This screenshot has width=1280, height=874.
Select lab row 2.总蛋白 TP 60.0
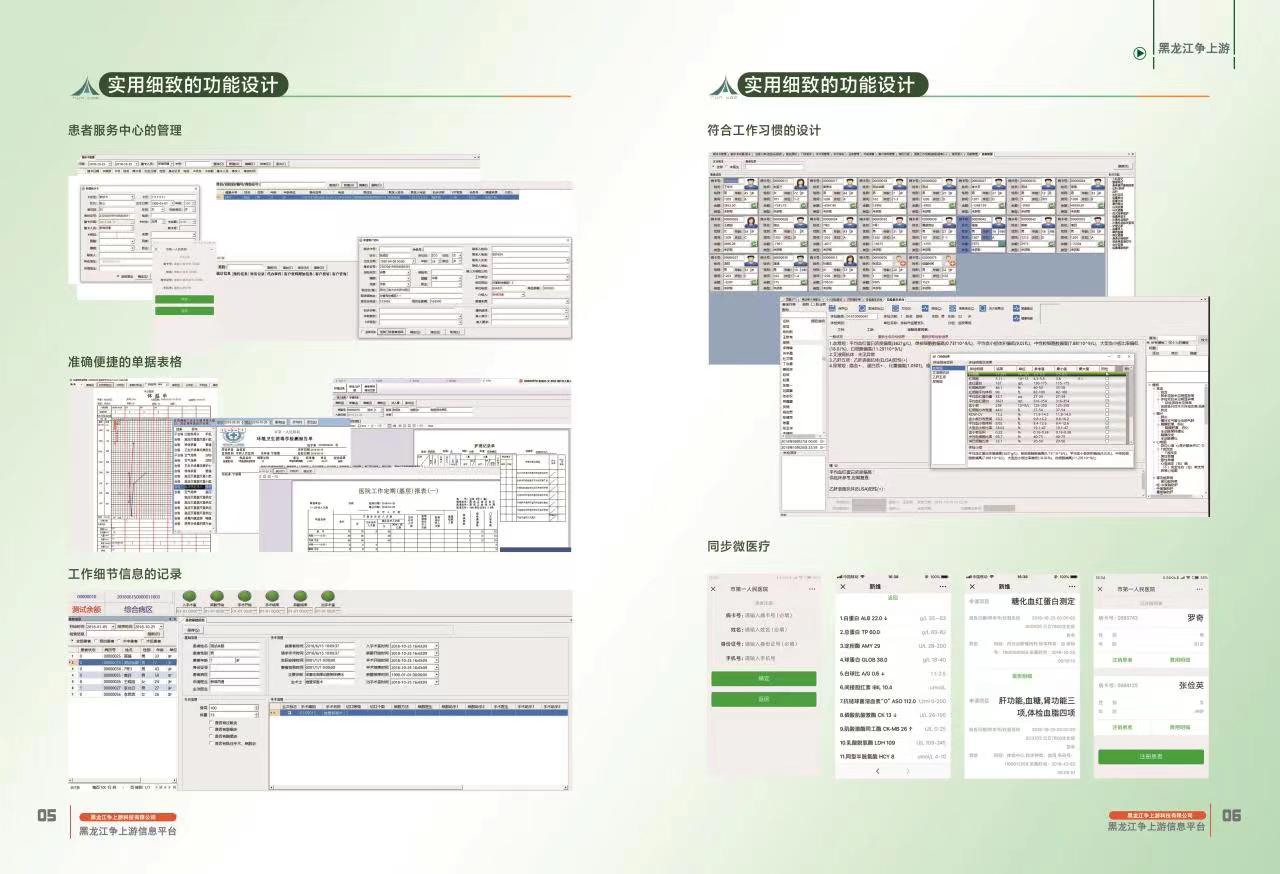[x=892, y=632]
